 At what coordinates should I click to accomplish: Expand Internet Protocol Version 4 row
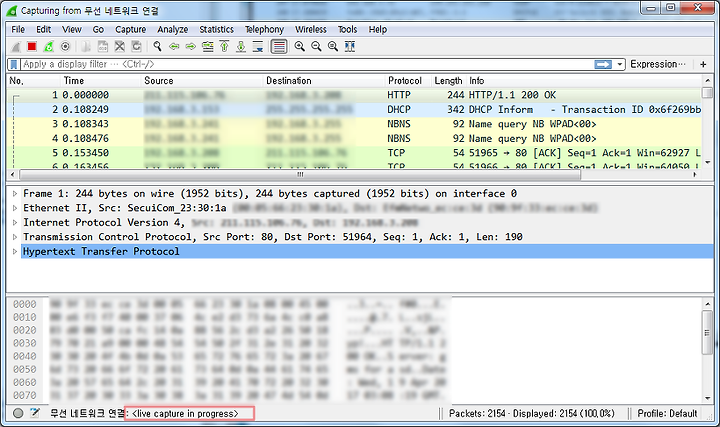pyautogui.click(x=15, y=223)
